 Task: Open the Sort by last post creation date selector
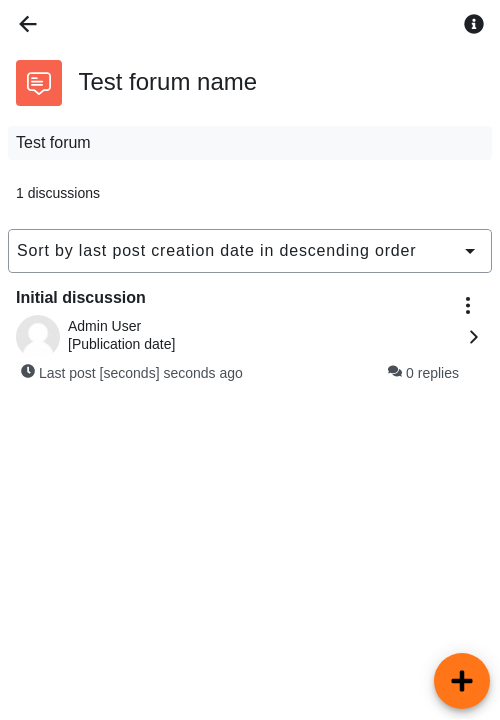(x=250, y=251)
